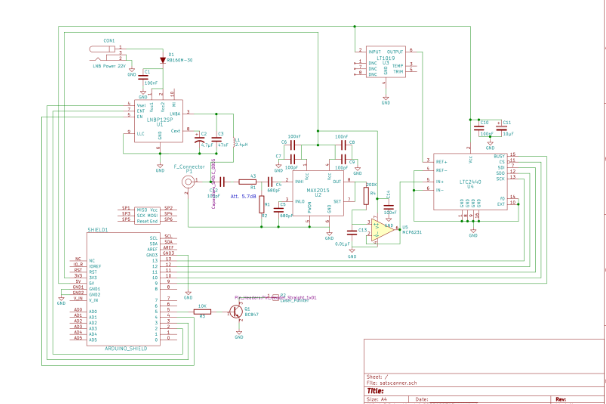Click the Rev: field in title block
This screenshot has width=606, height=404.
click(x=561, y=399)
